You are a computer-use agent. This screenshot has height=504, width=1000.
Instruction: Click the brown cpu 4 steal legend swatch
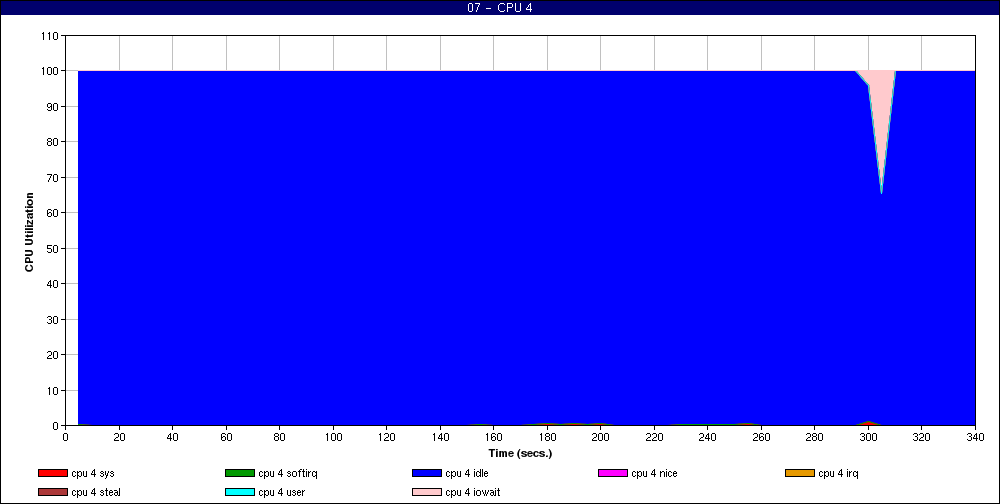tap(53, 492)
